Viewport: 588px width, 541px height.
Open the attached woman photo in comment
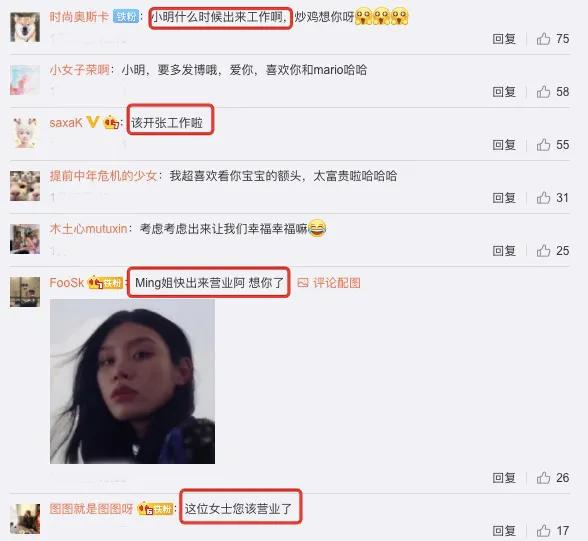tap(132, 381)
